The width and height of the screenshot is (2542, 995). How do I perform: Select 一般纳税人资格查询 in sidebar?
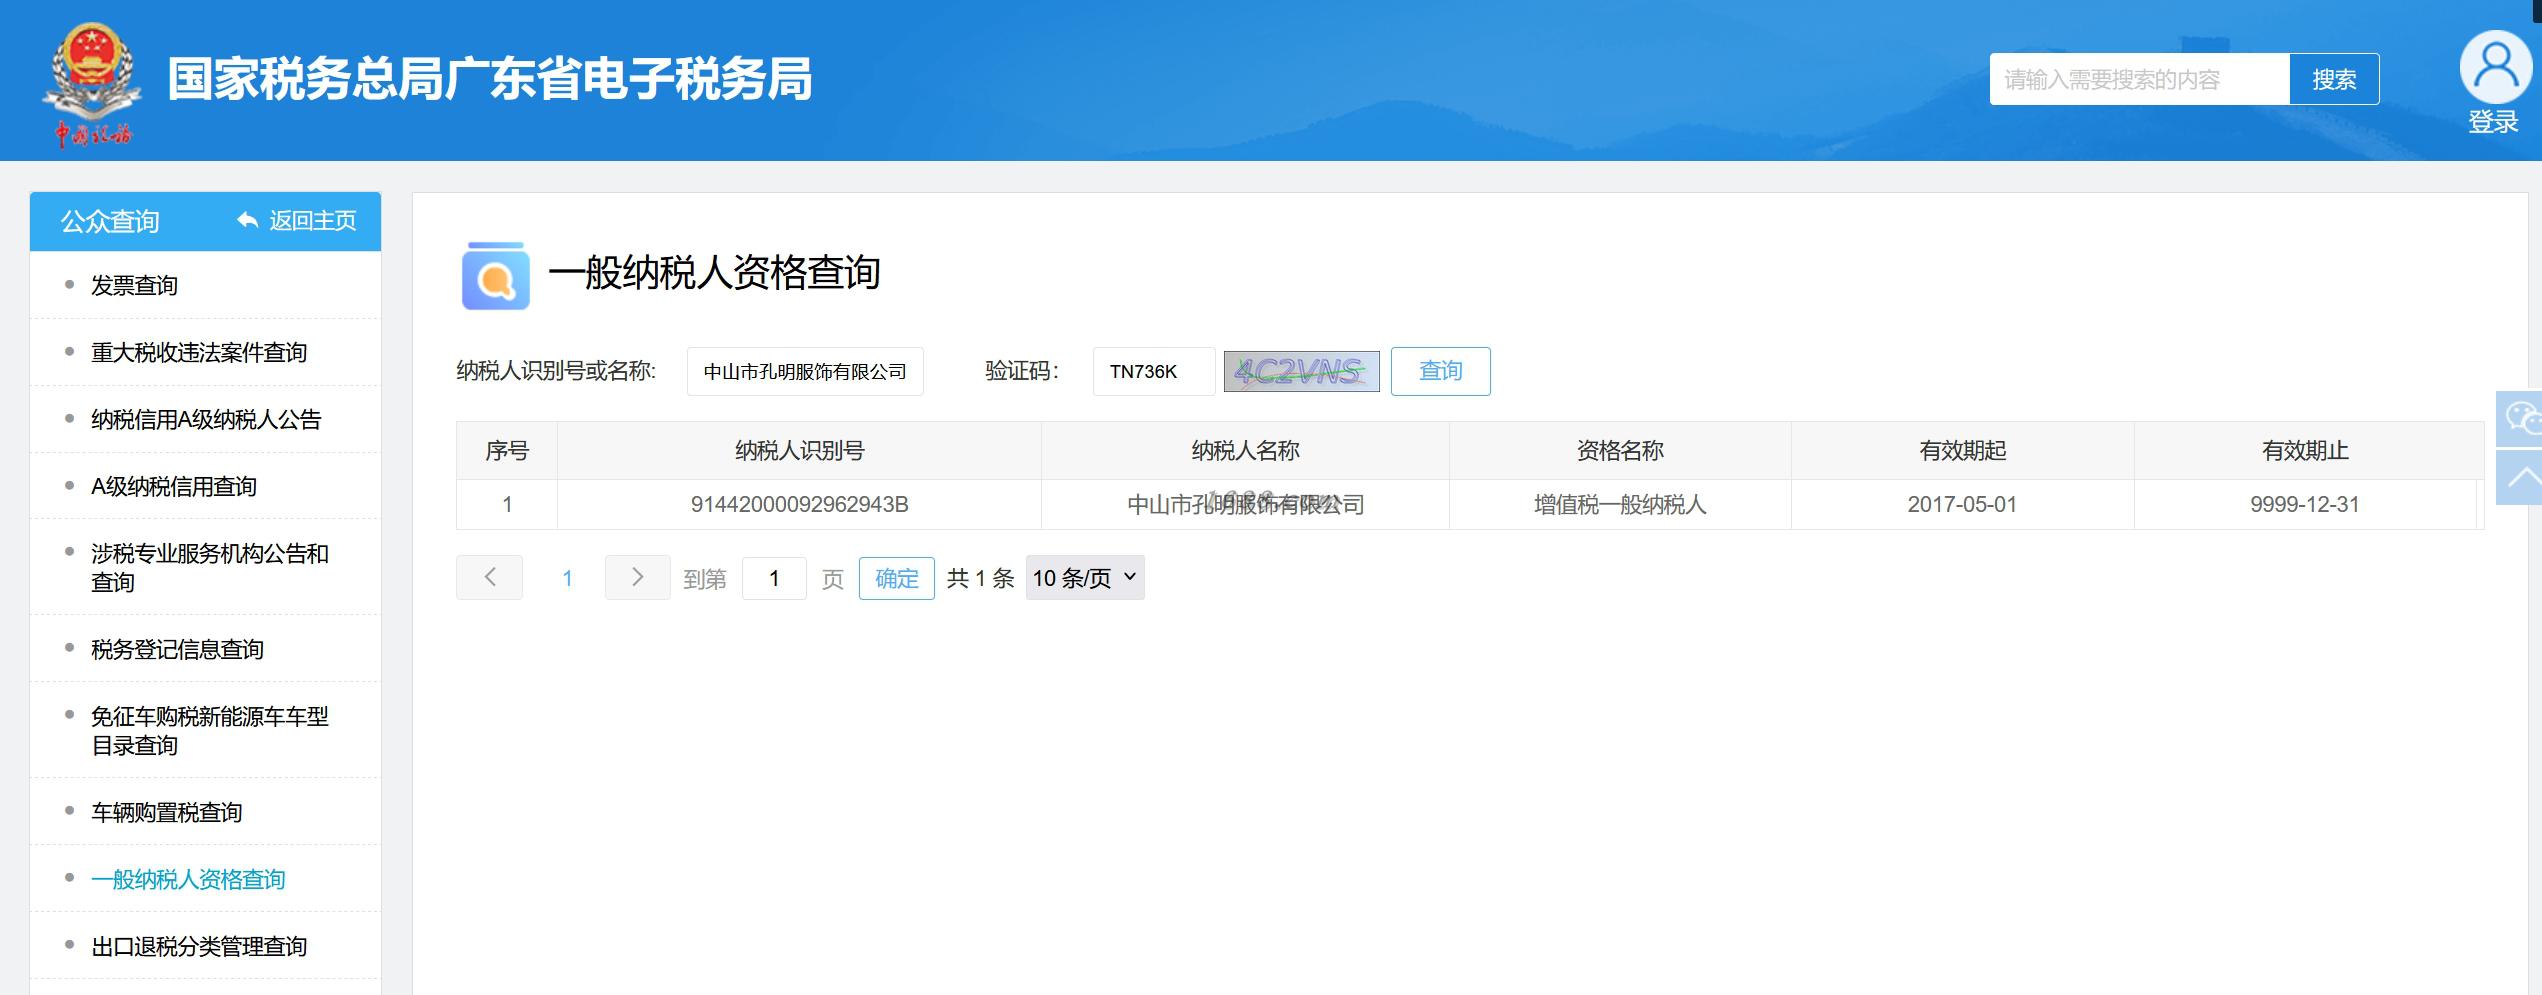click(x=188, y=880)
